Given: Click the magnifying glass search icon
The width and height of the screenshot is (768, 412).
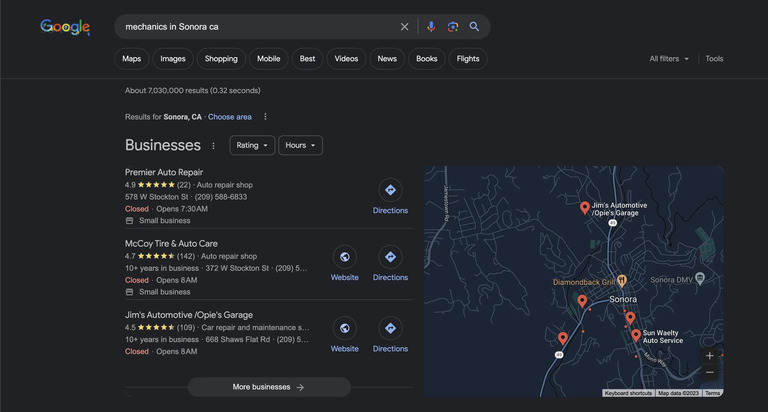Looking at the screenshot, I should pos(474,27).
